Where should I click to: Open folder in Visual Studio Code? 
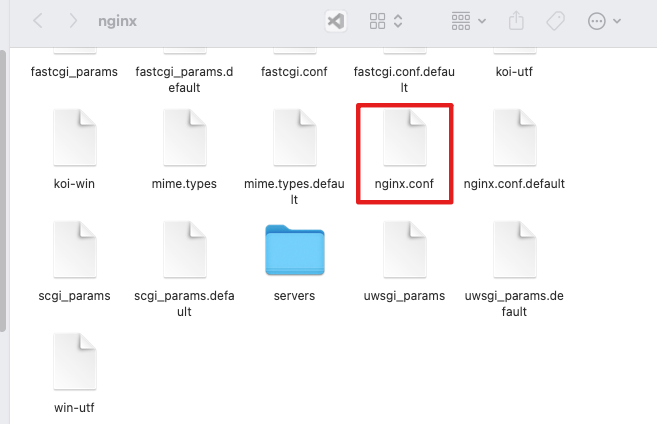(x=336, y=21)
